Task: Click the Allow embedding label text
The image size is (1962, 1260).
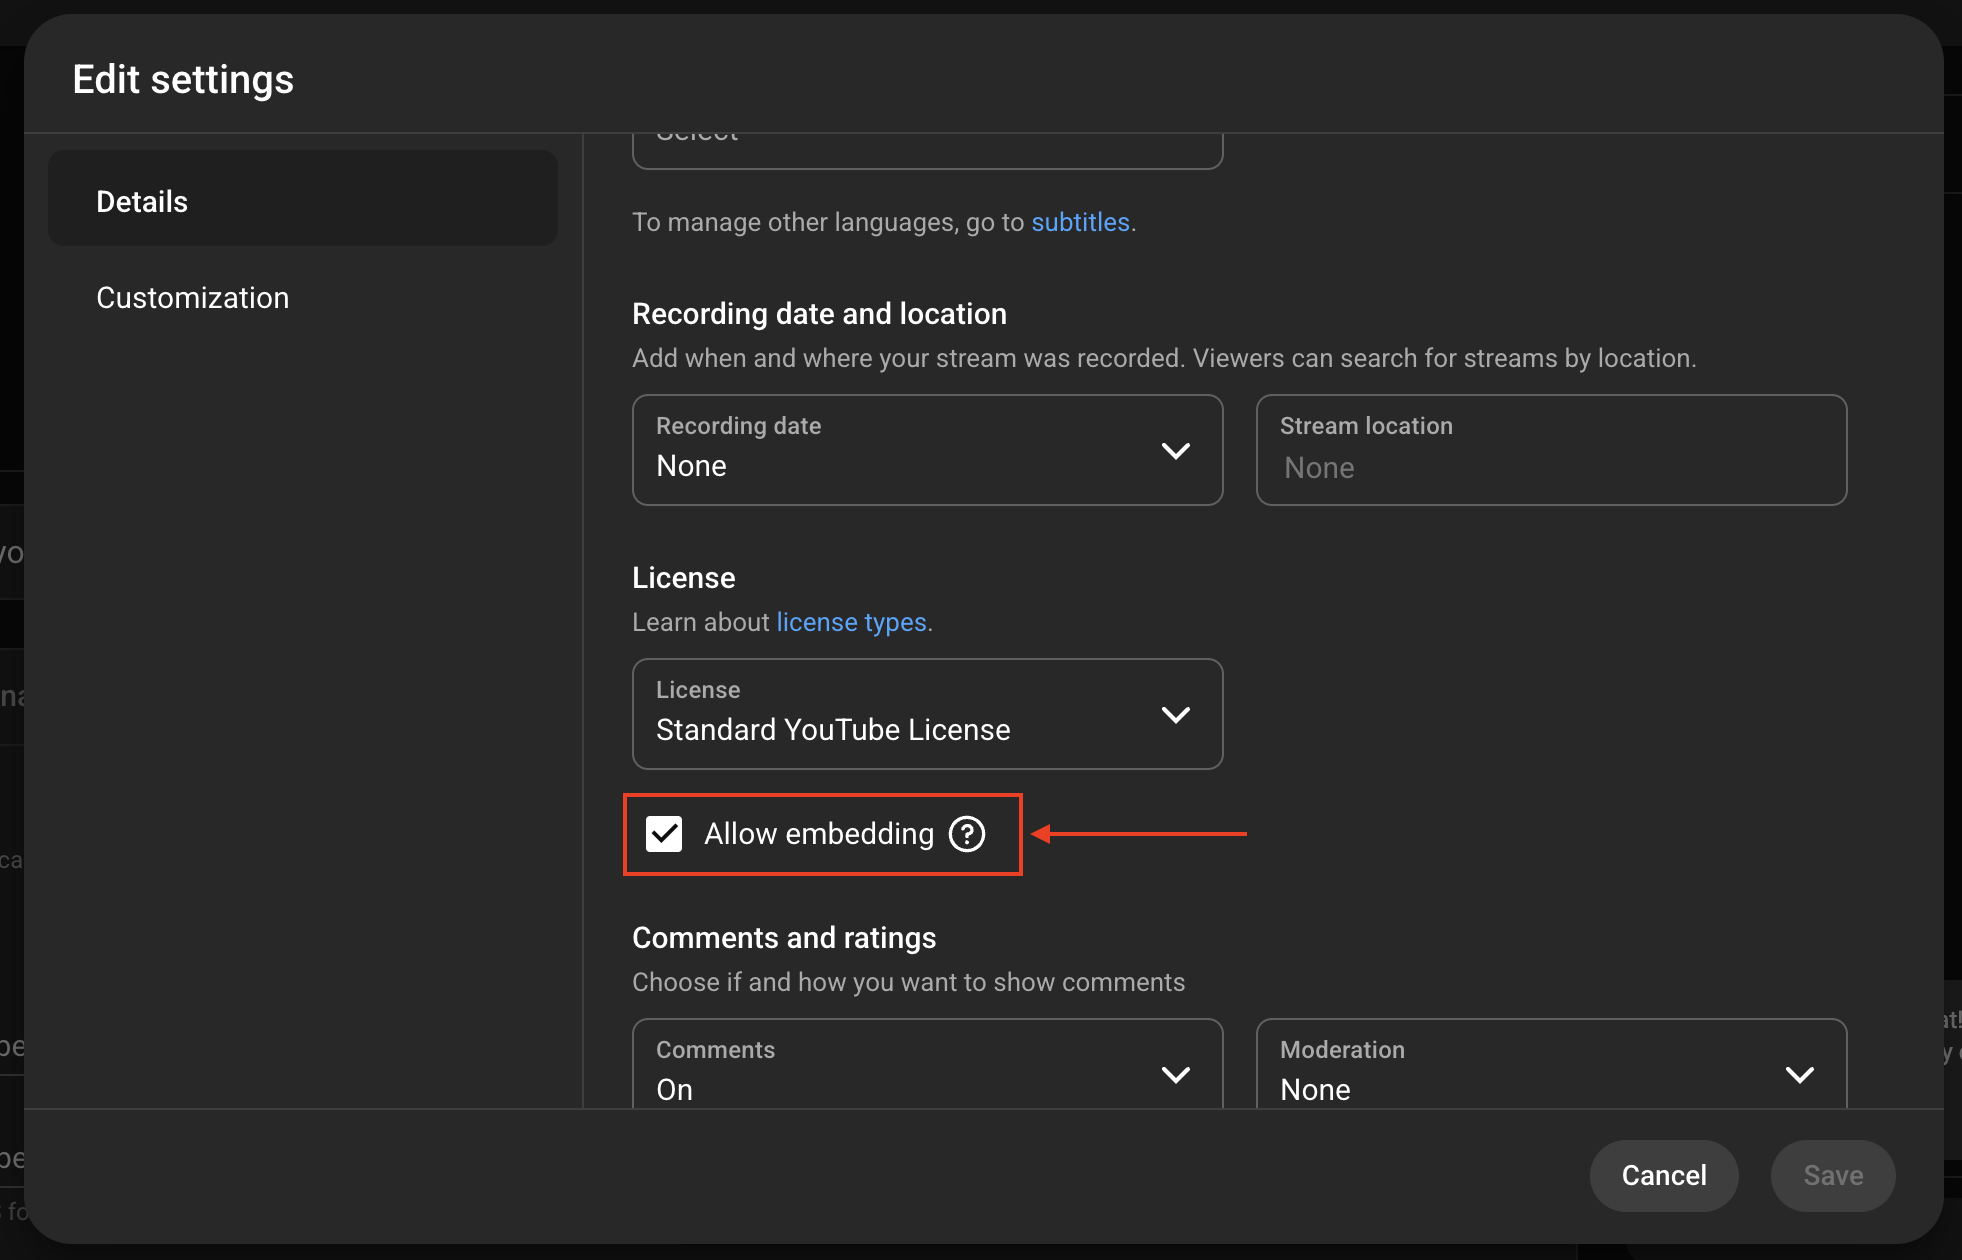Action: click(818, 834)
